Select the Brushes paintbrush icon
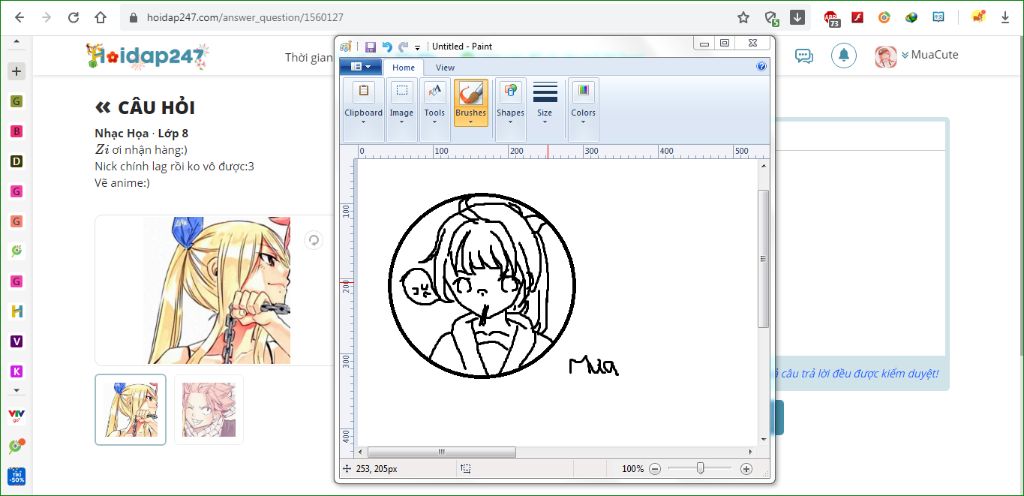The image size is (1024, 496). click(471, 93)
